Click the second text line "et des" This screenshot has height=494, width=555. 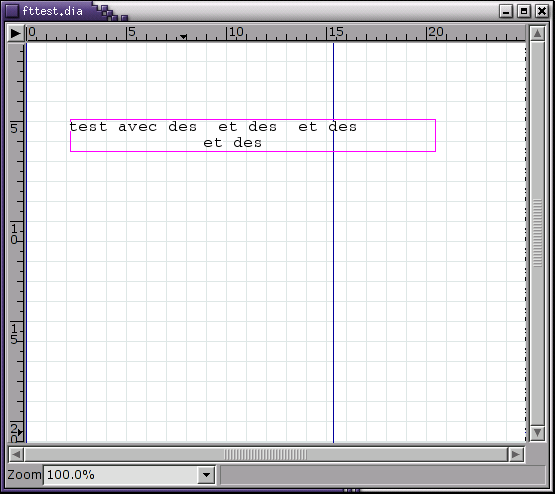pyautogui.click(x=233, y=143)
